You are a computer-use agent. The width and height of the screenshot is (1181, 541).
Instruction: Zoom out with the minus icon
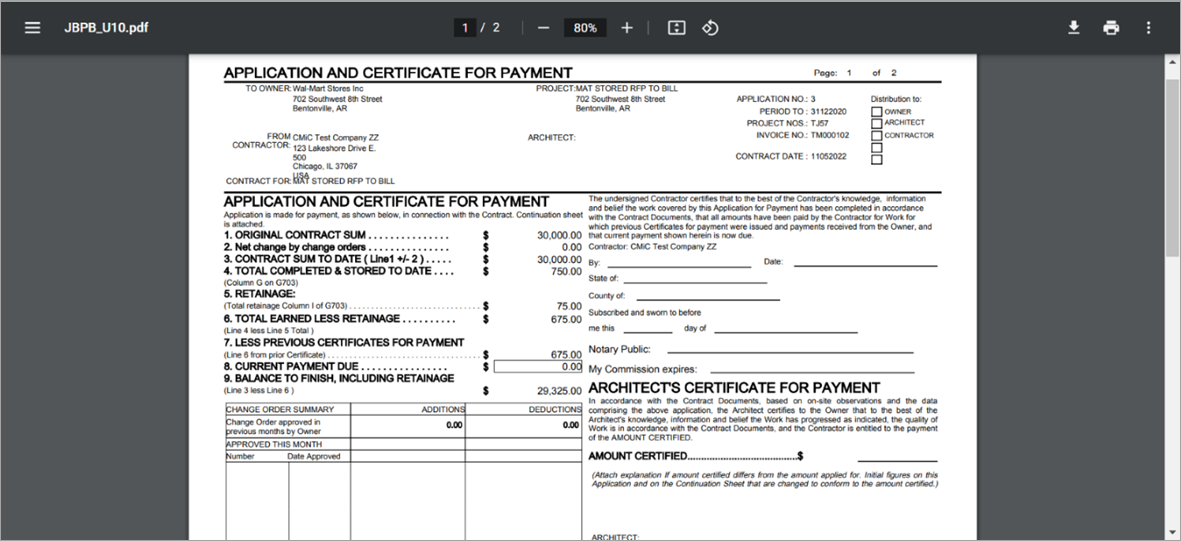(544, 28)
